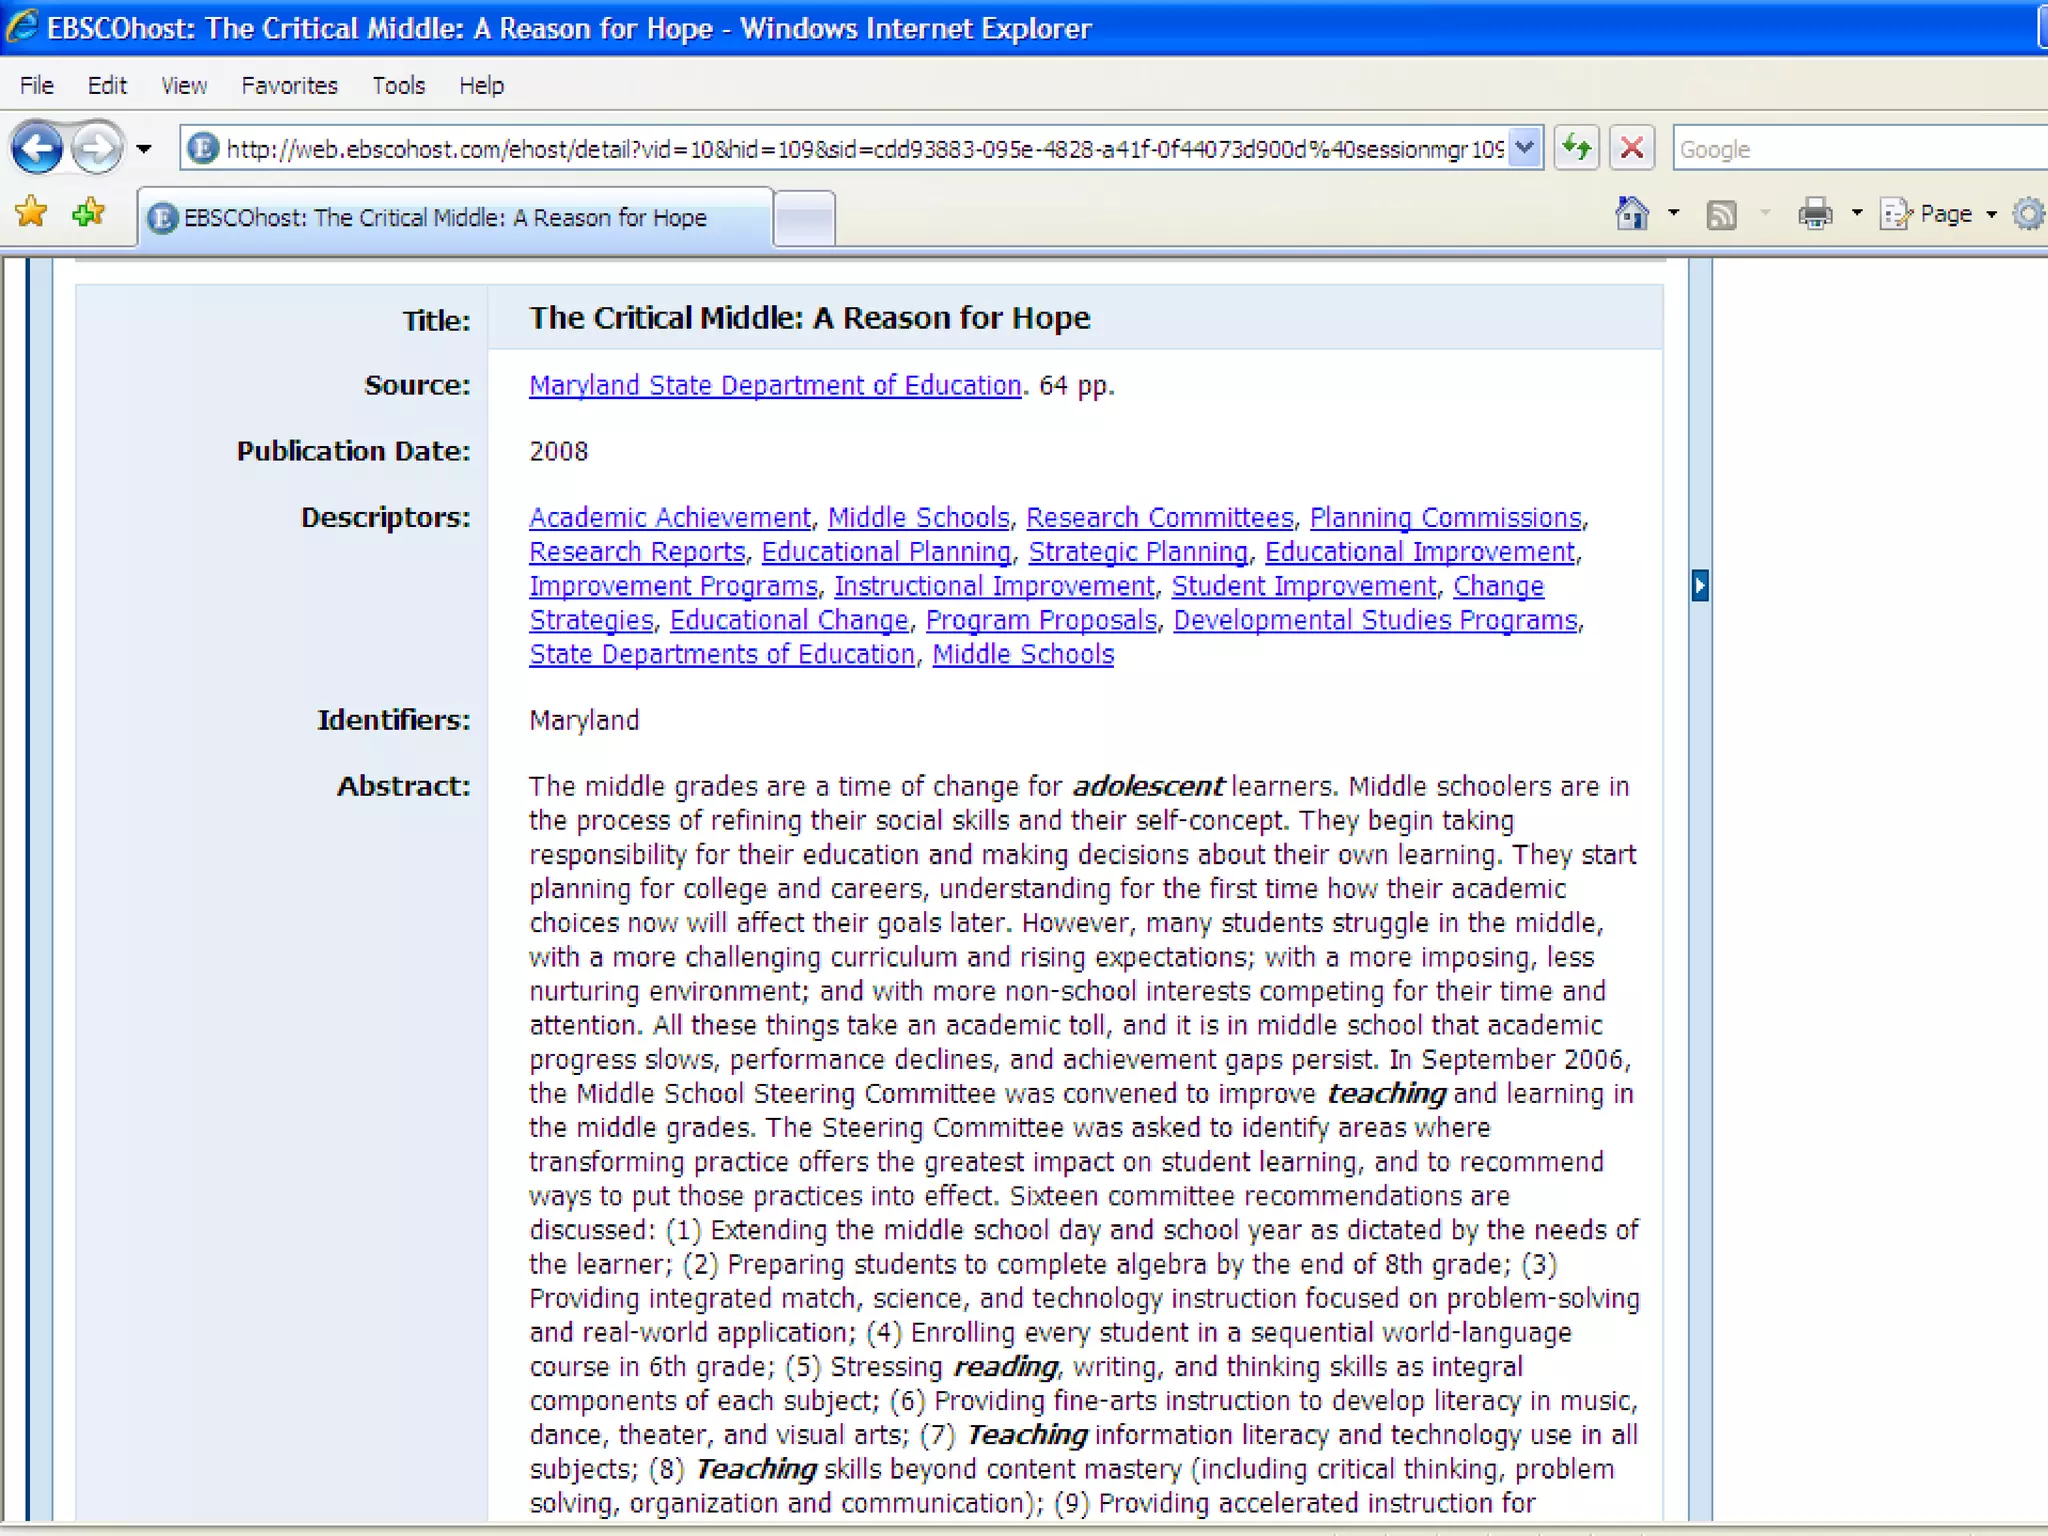Open Favorites Center star icon
The height and width of the screenshot is (1536, 2048).
(32, 212)
